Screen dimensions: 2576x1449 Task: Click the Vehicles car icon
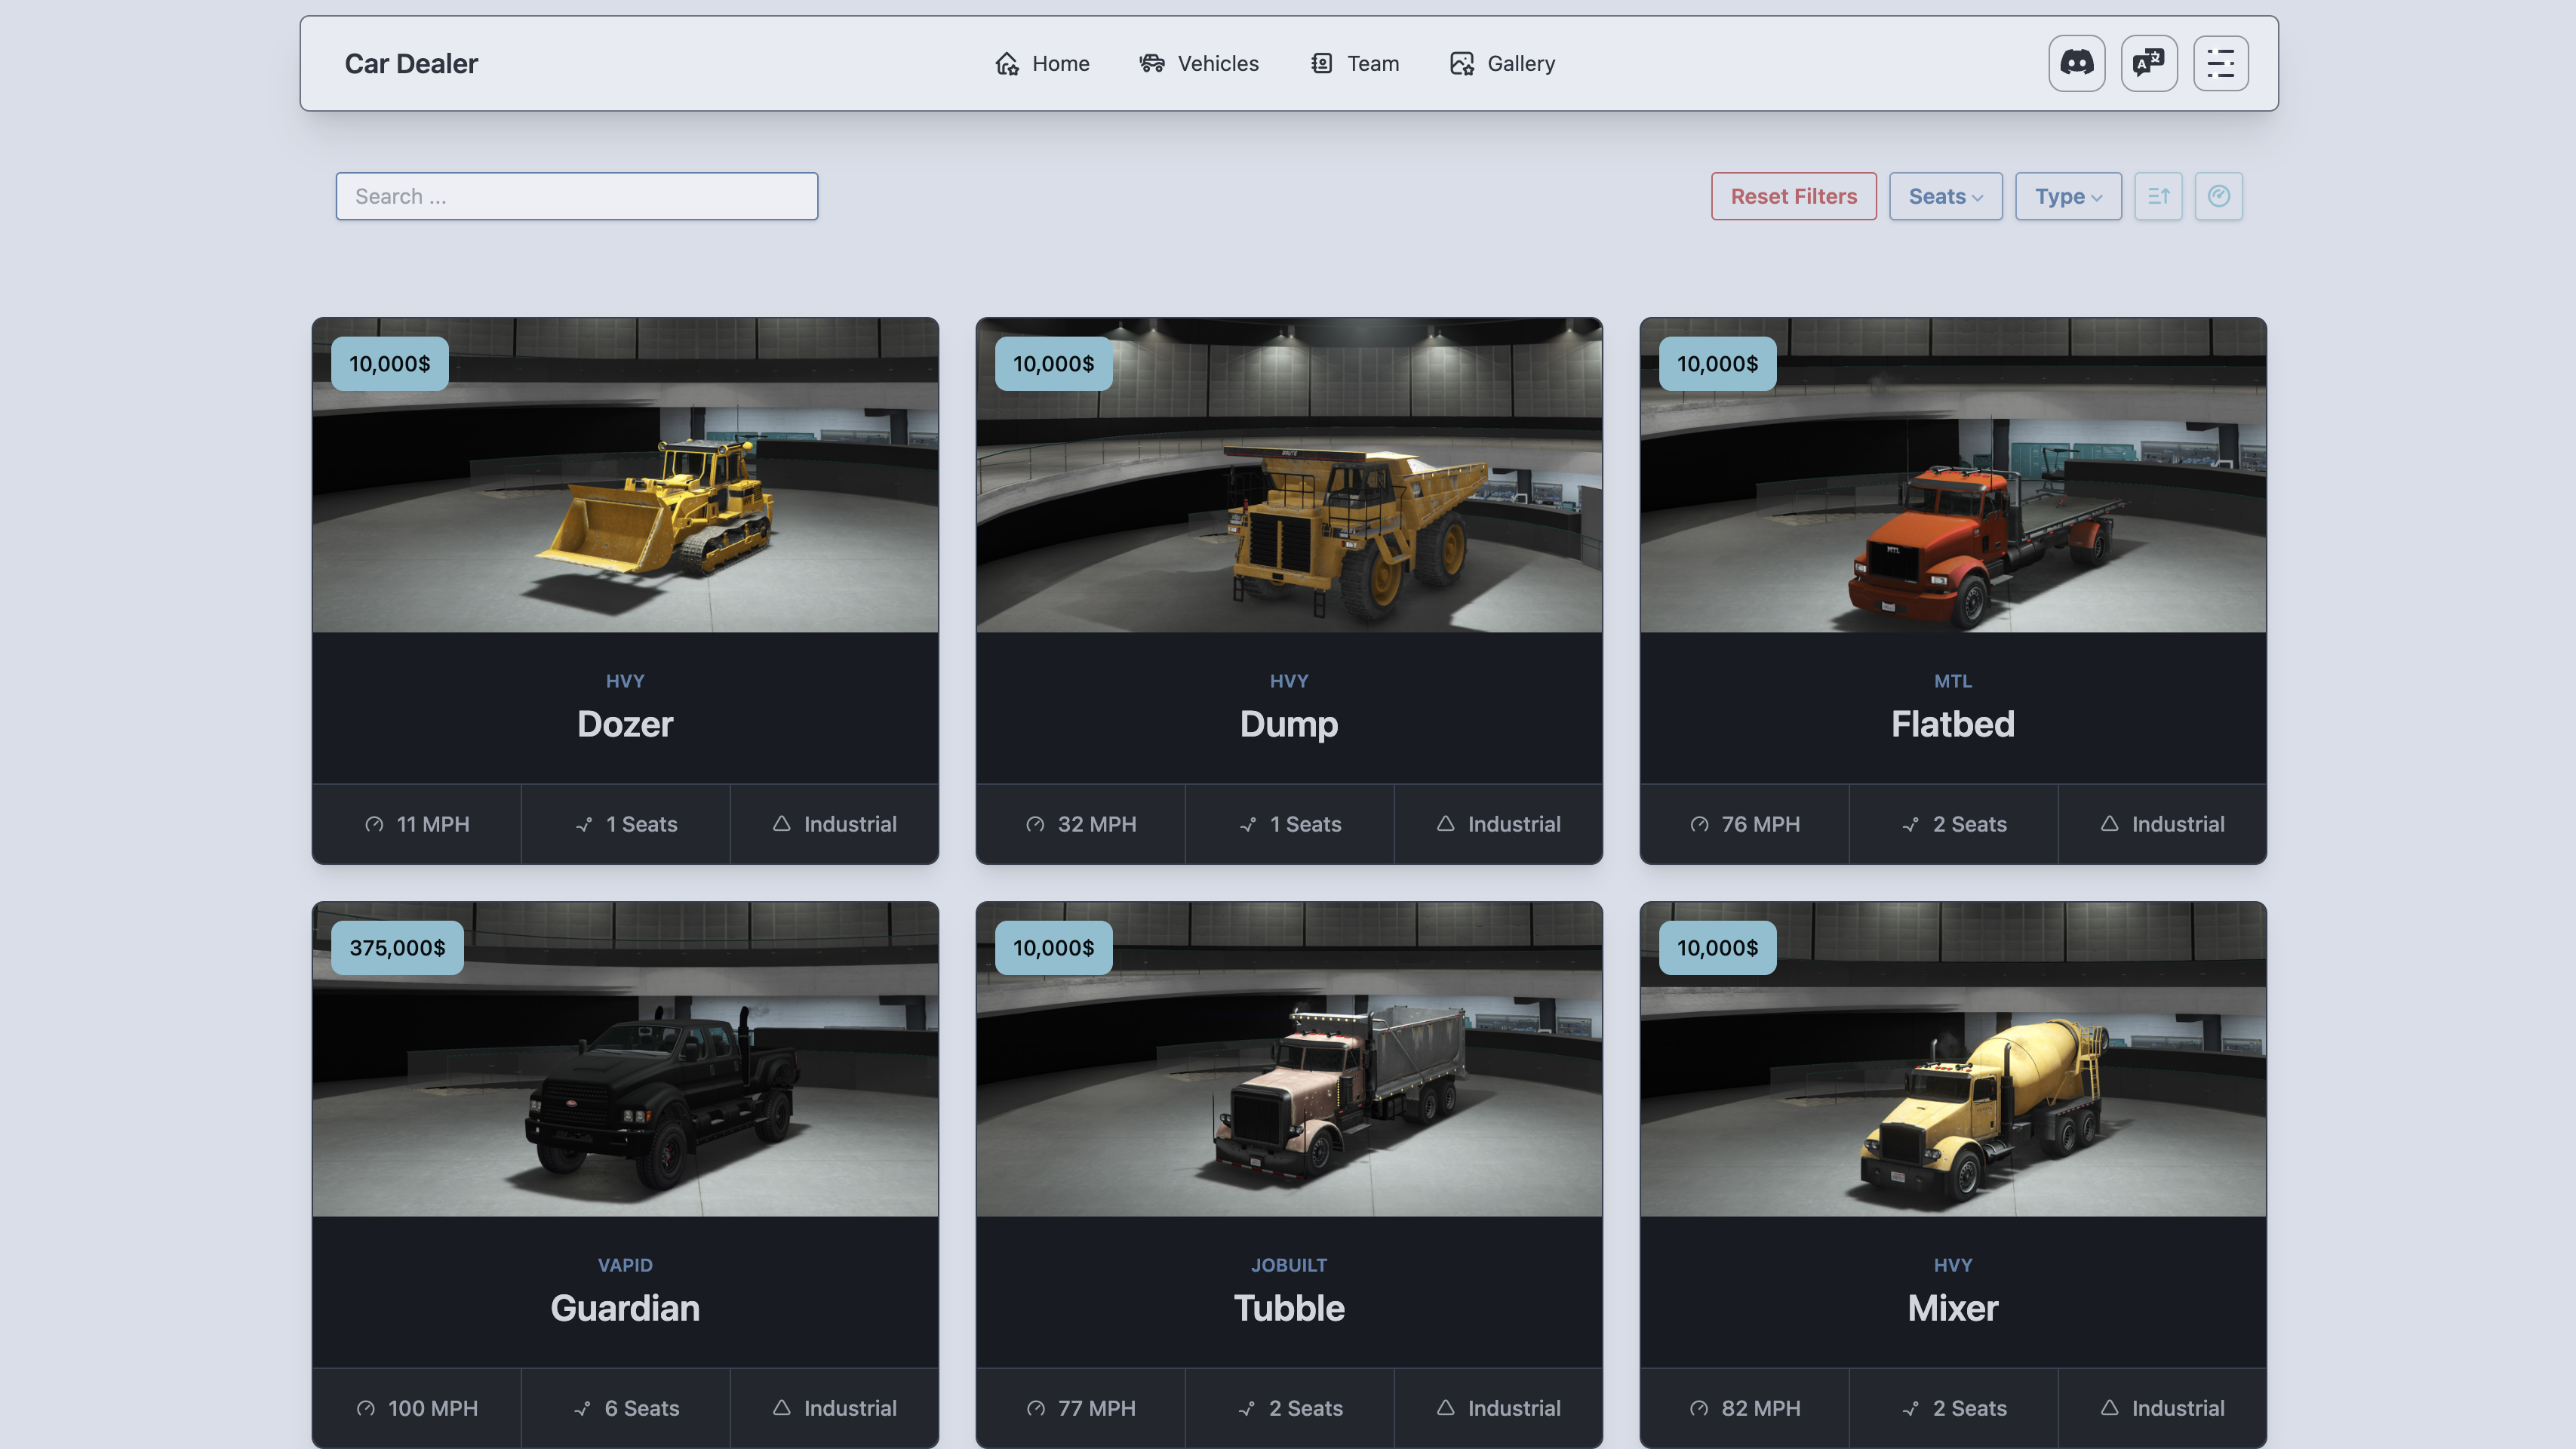pyautogui.click(x=1151, y=64)
